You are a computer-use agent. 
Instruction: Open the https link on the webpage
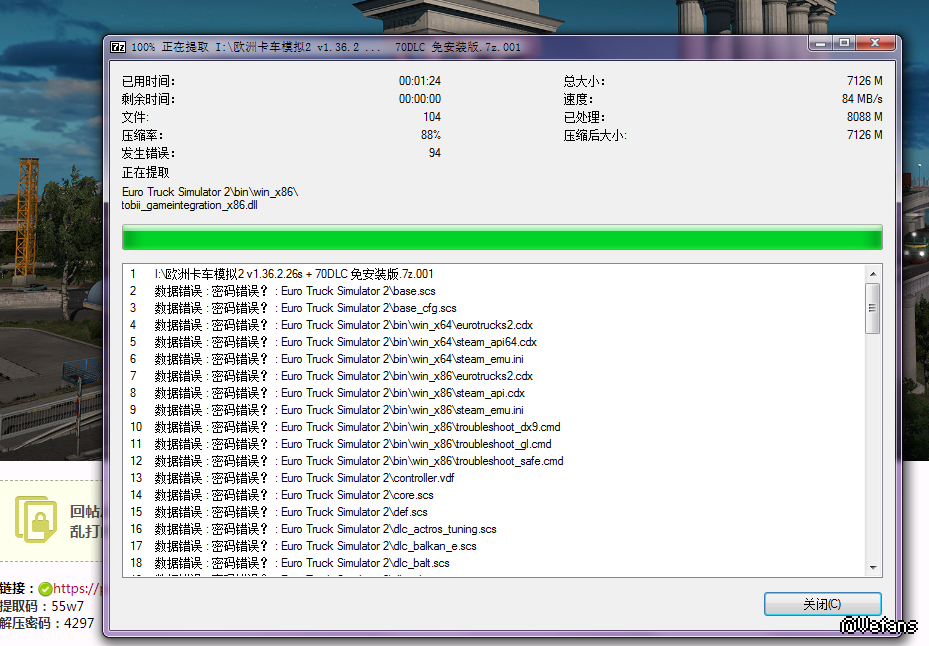pos(78,588)
